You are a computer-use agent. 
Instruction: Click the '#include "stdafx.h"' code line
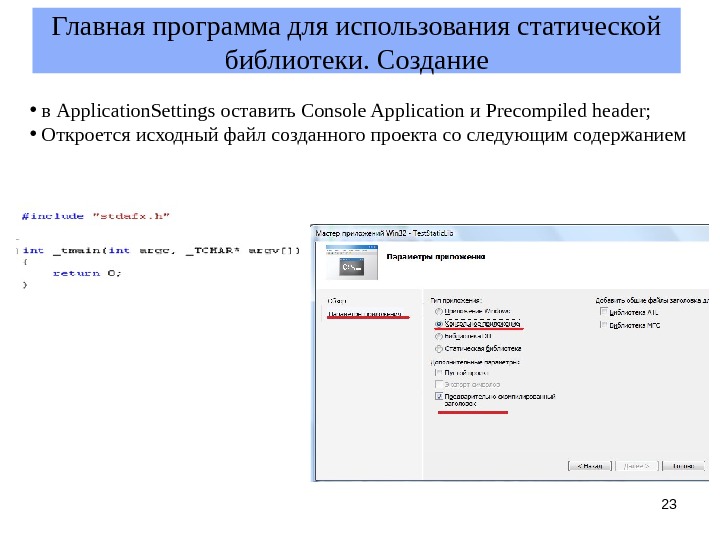coord(96,216)
